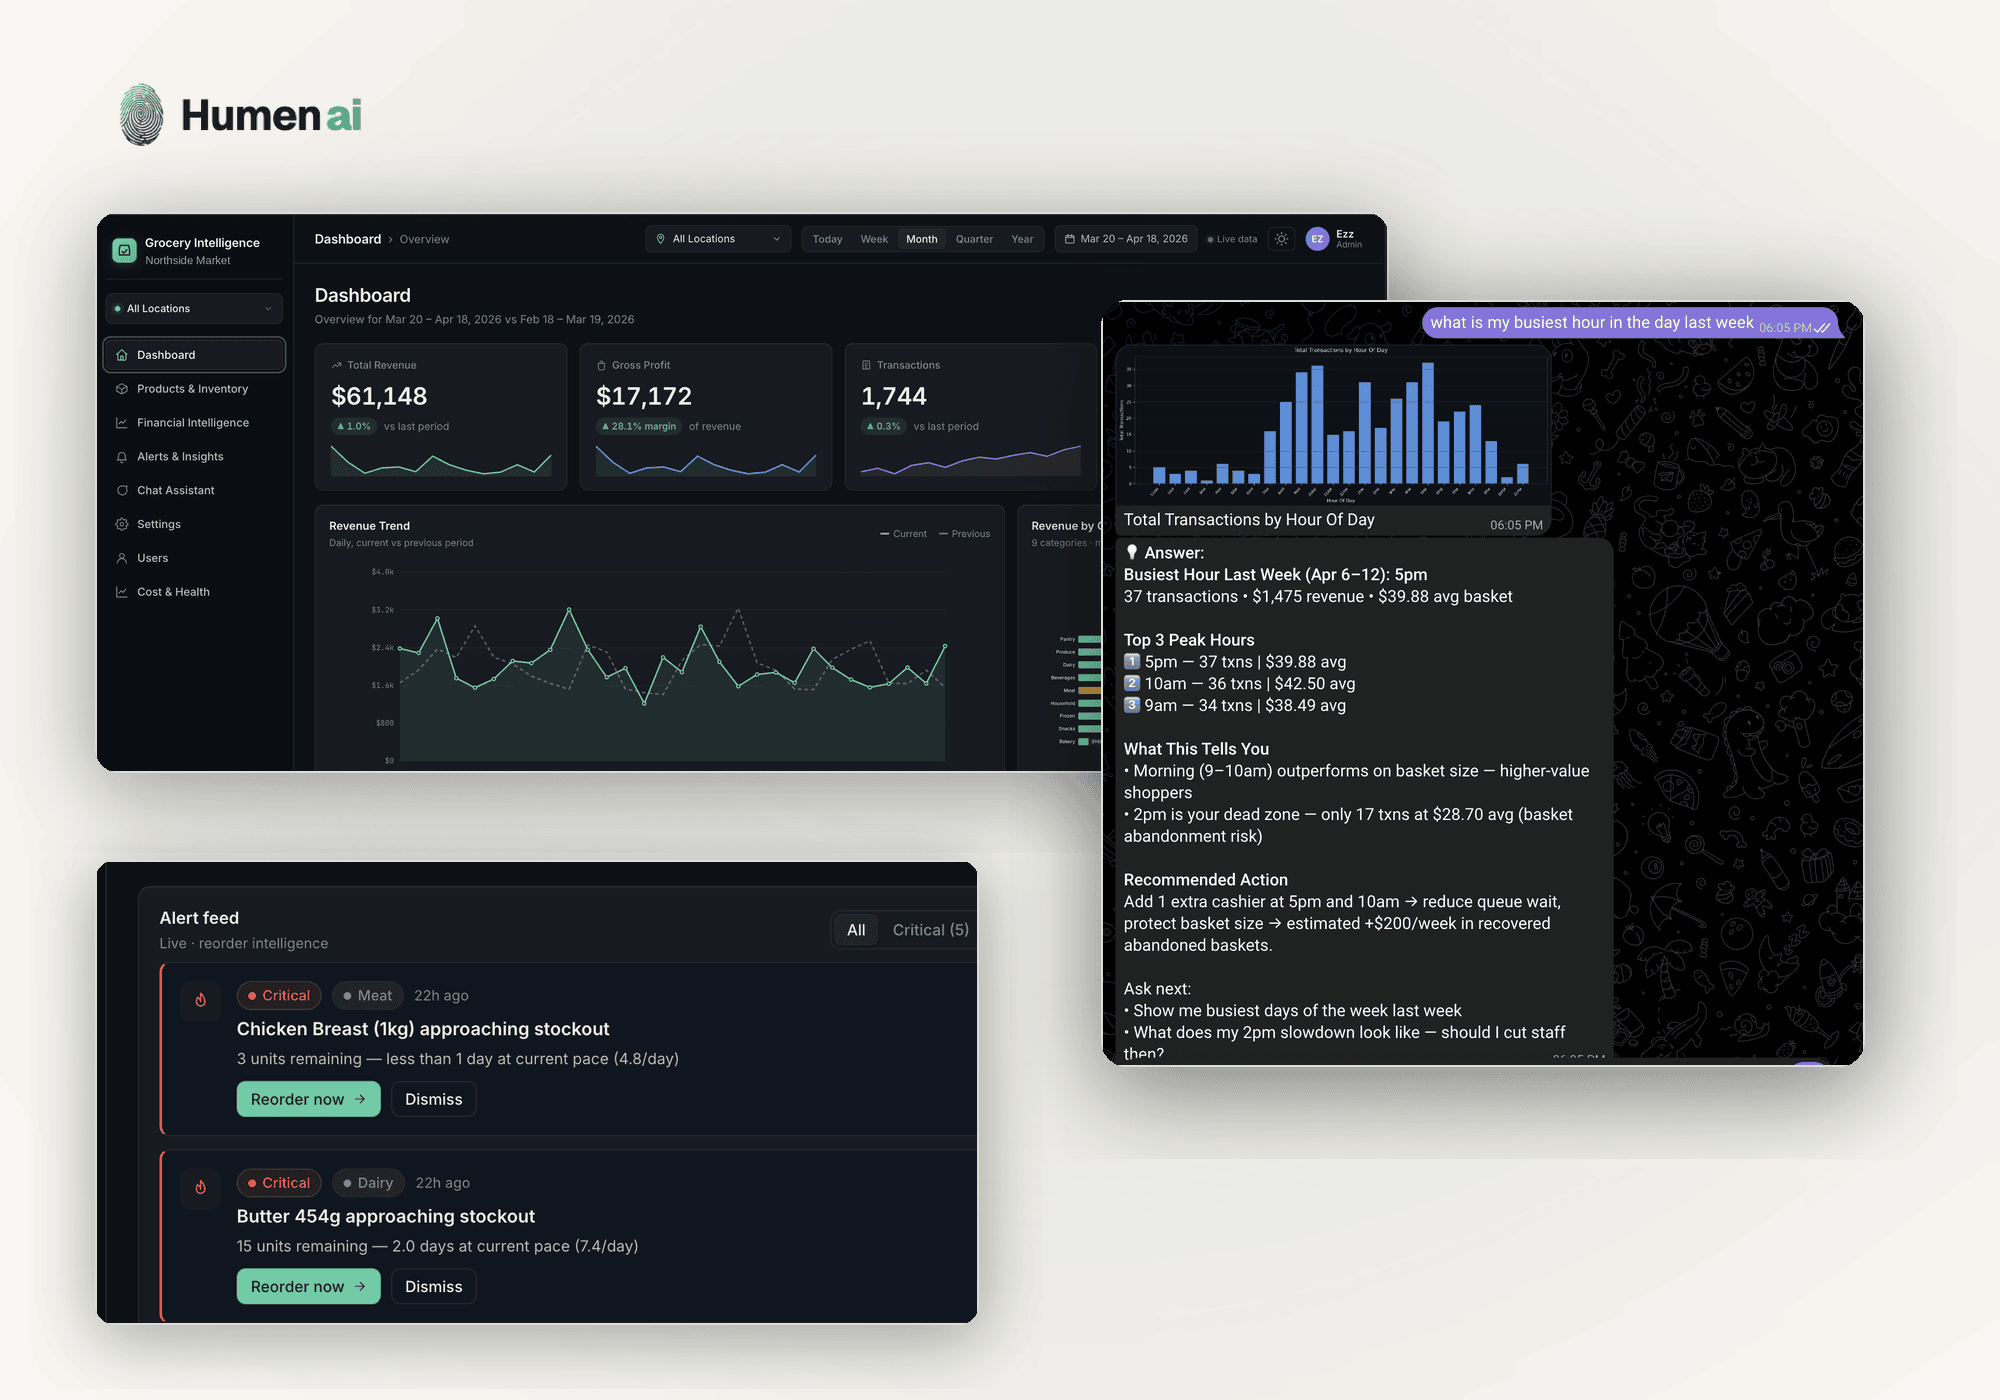Open the Mar 20 – Apr 18, 2026 date picker
The image size is (2000, 1400).
click(1126, 239)
